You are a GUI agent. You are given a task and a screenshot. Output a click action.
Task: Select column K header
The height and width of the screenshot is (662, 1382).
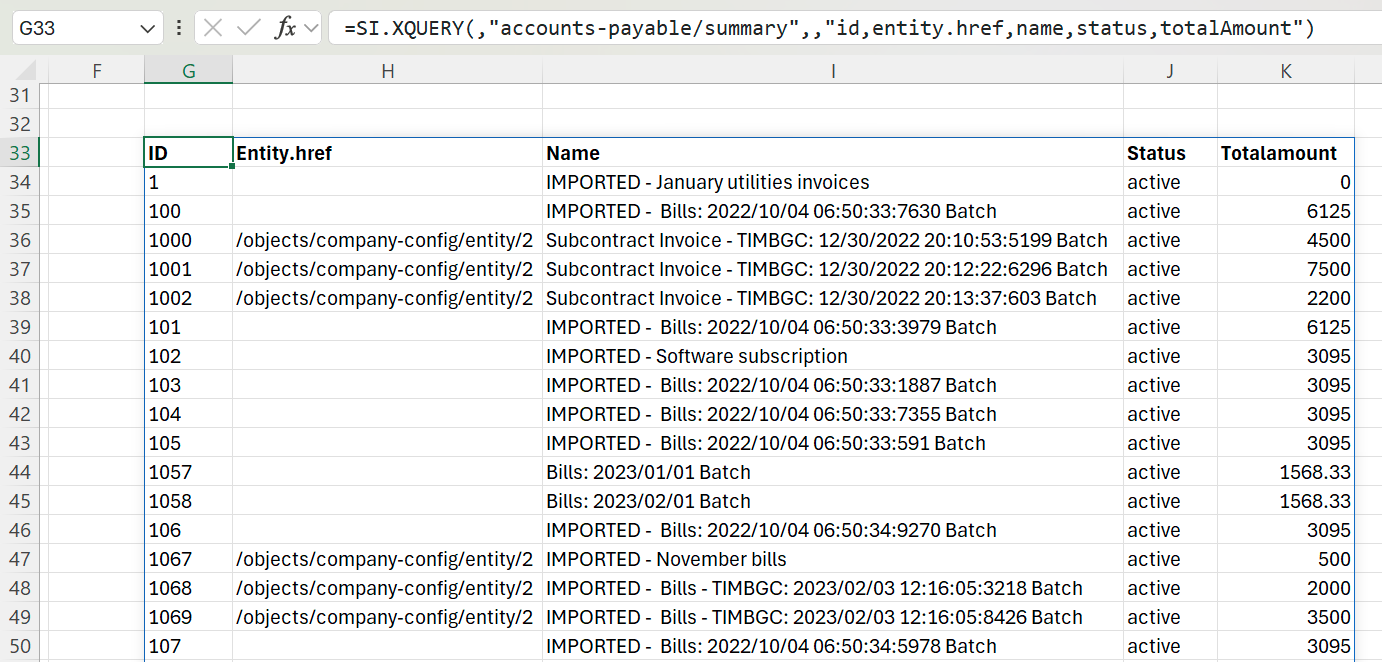[x=1286, y=70]
